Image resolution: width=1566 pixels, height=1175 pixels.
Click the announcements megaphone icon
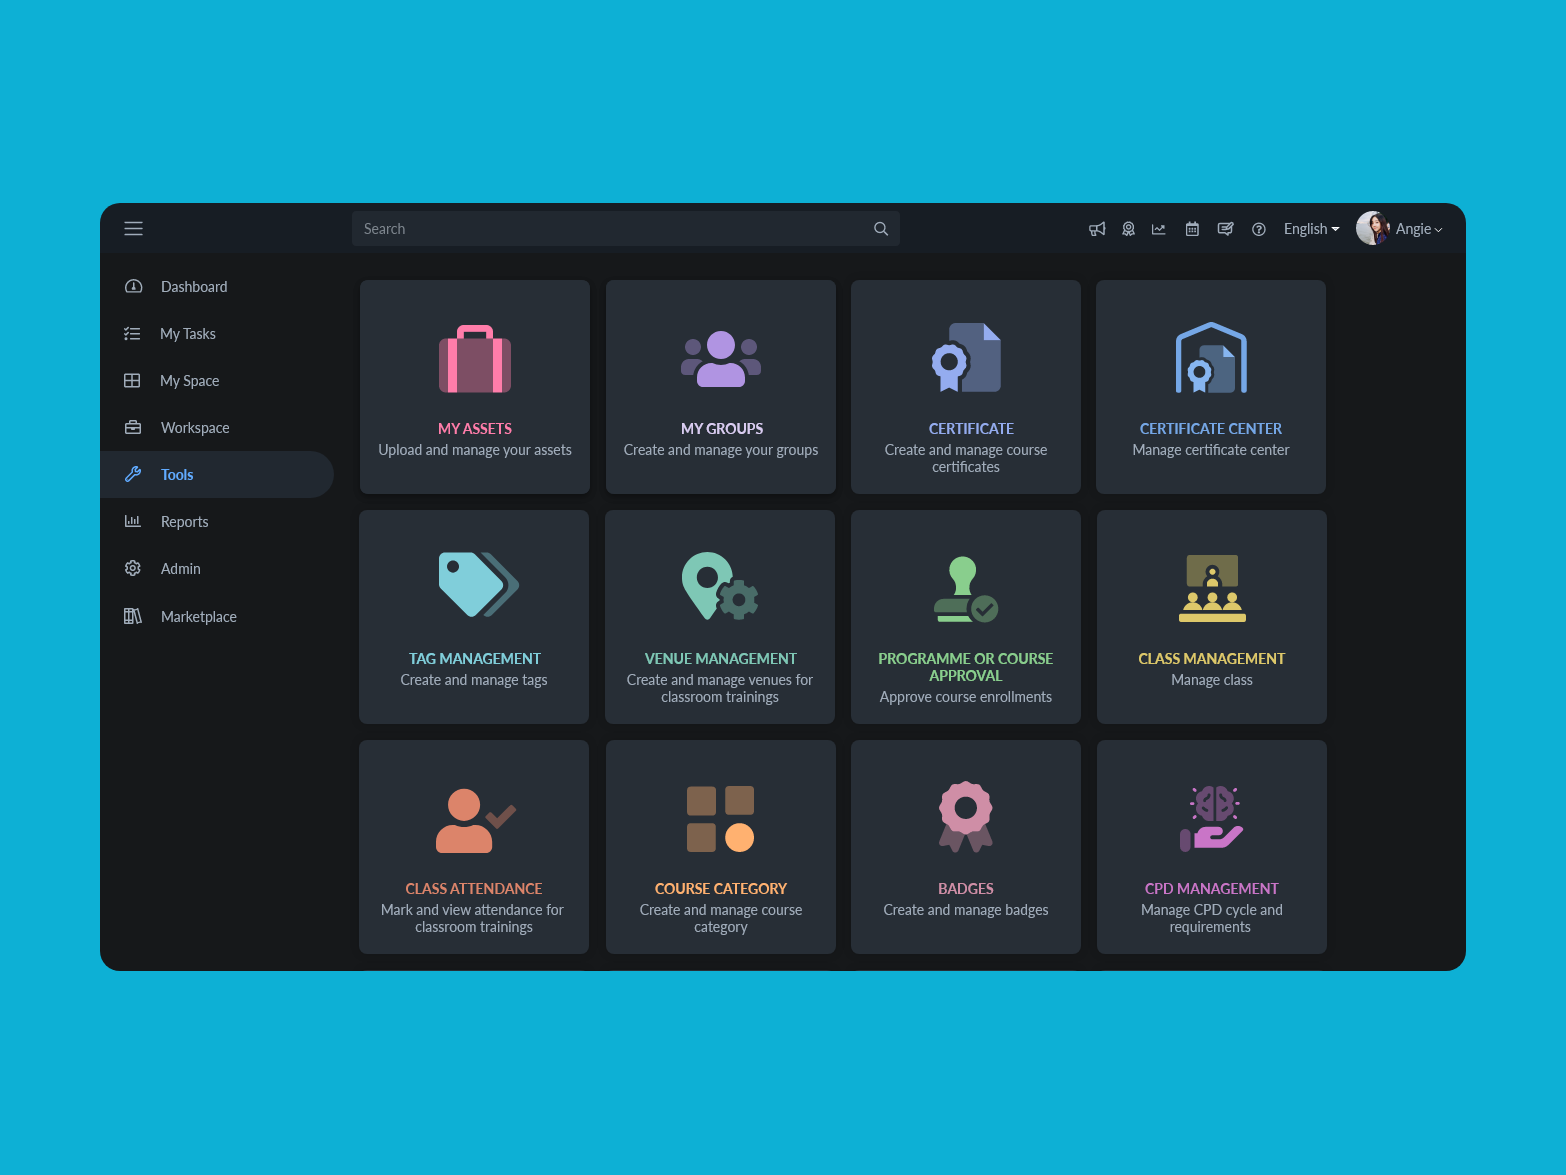click(x=1097, y=229)
